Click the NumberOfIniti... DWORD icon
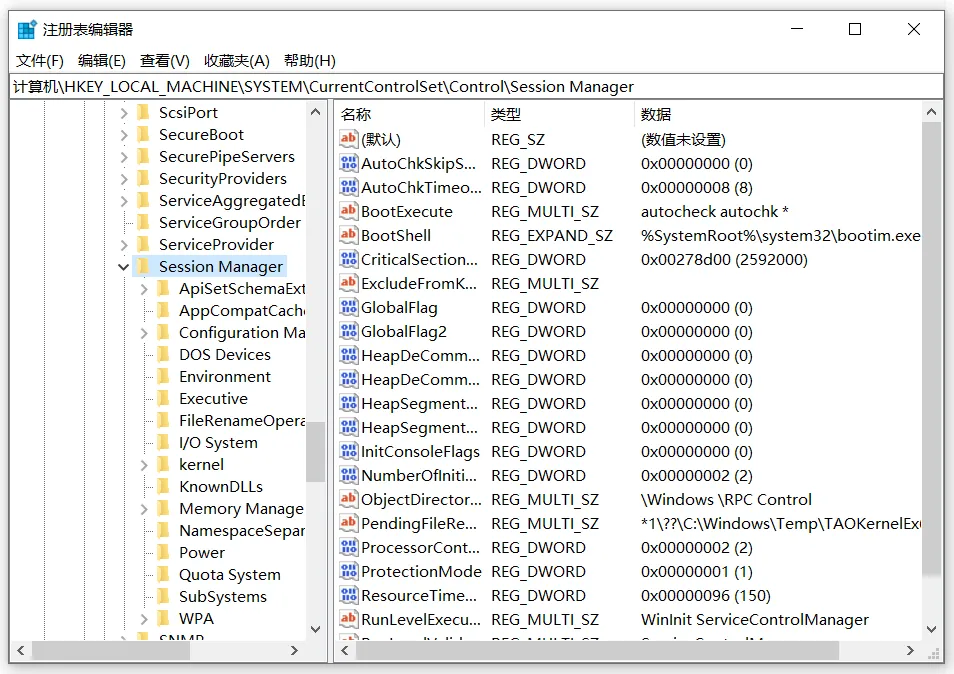The width and height of the screenshot is (954, 674). (x=349, y=475)
